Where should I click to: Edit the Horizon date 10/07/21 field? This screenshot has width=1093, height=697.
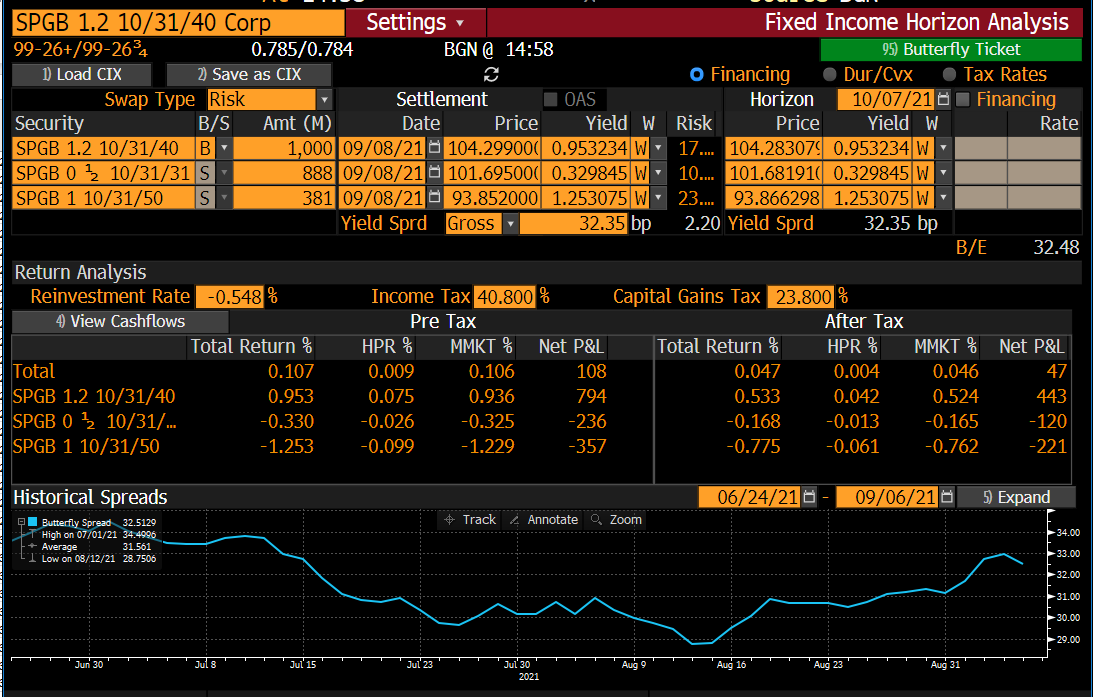(886, 100)
